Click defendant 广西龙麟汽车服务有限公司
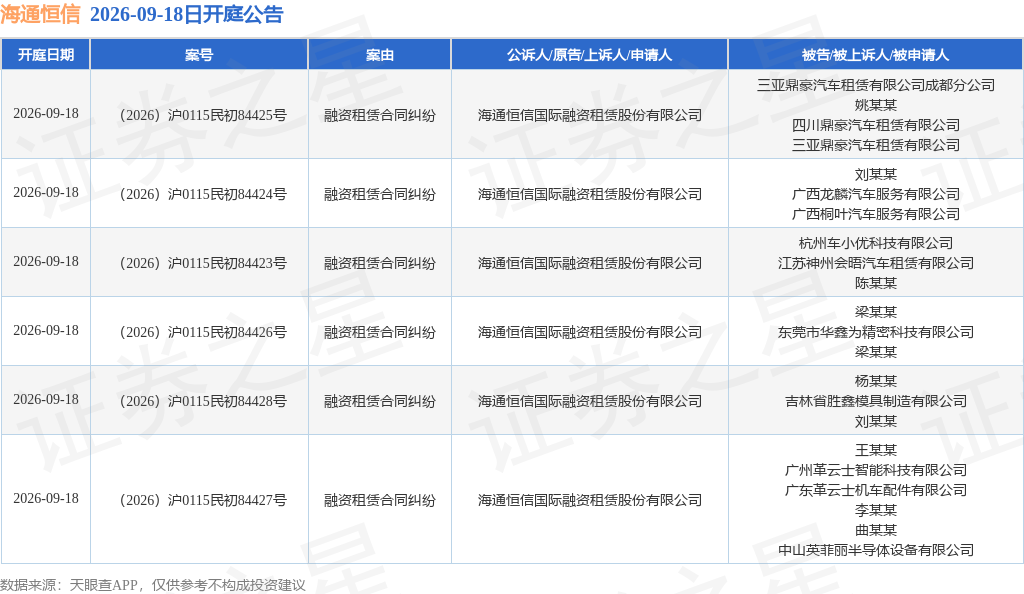This screenshot has width=1024, height=594. [876, 194]
